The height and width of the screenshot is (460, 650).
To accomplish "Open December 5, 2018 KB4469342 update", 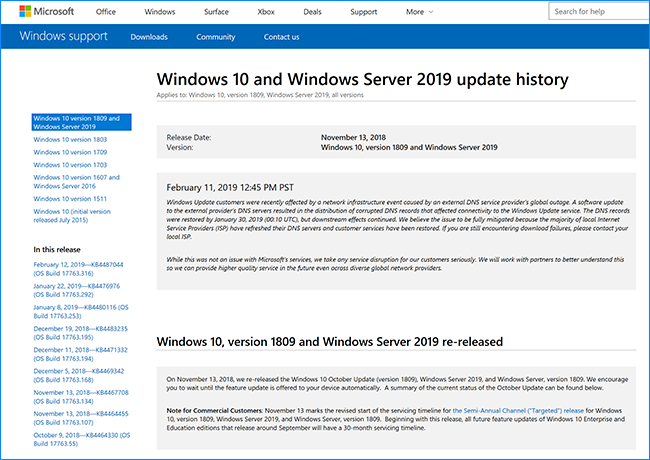I will coord(79,375).
